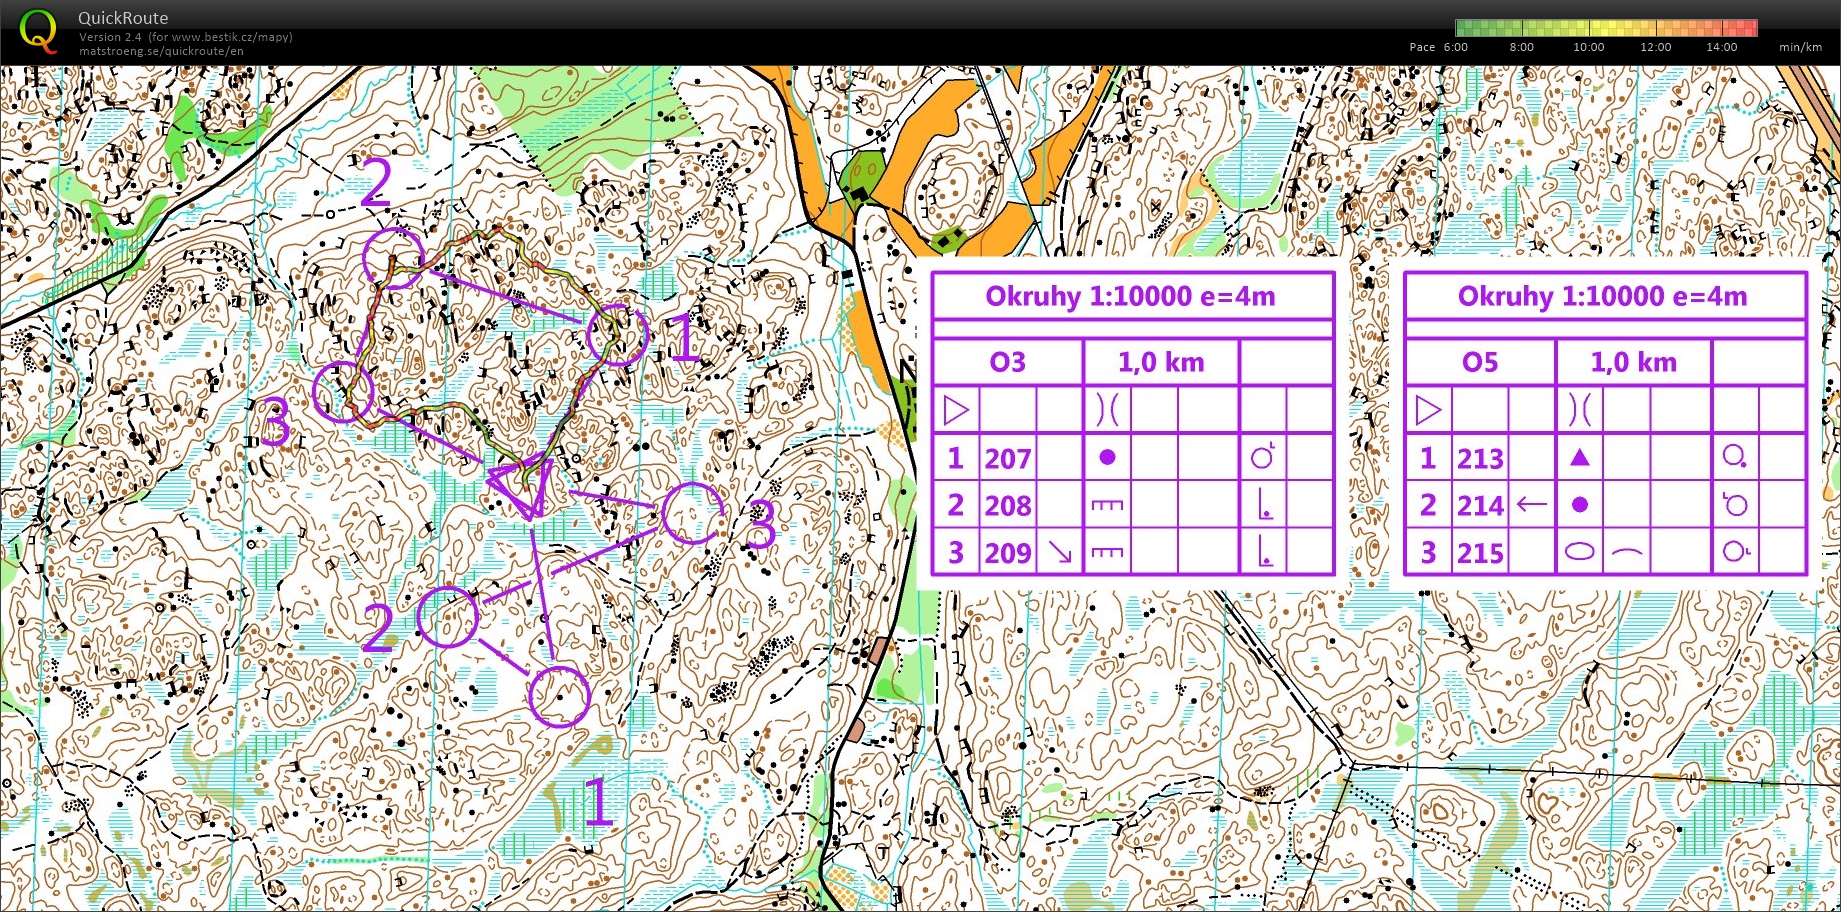The height and width of the screenshot is (912, 1841).
Task: Click the start triangle symbol in O5 table
Action: [1428, 410]
